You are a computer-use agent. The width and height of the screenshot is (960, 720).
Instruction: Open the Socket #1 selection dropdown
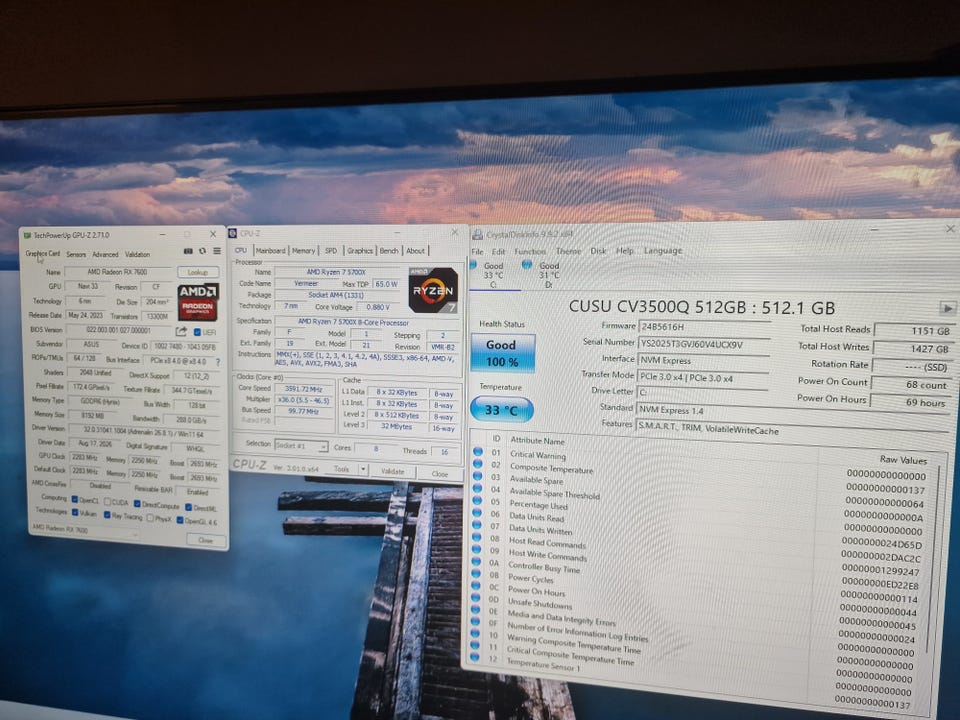pos(301,446)
